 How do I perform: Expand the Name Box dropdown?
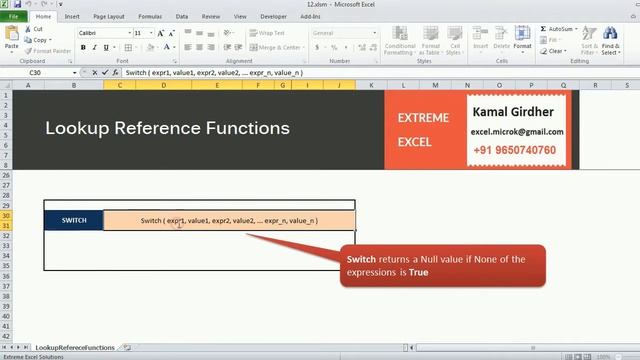click(x=74, y=72)
